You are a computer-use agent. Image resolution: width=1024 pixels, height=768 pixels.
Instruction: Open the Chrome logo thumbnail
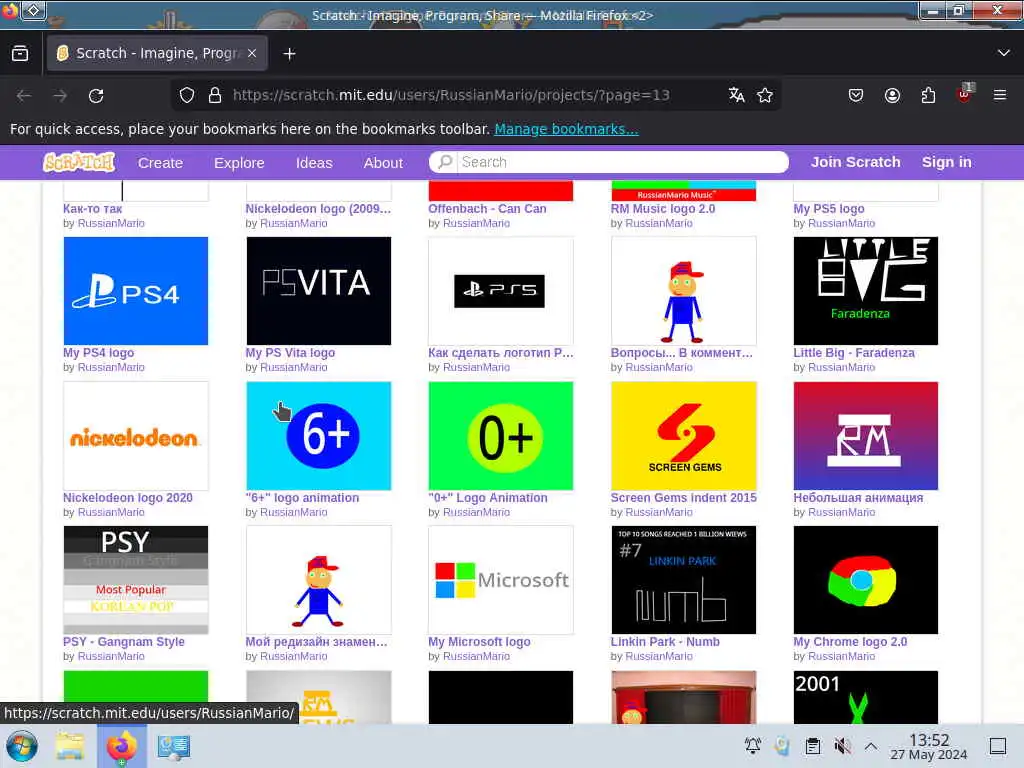(865, 580)
